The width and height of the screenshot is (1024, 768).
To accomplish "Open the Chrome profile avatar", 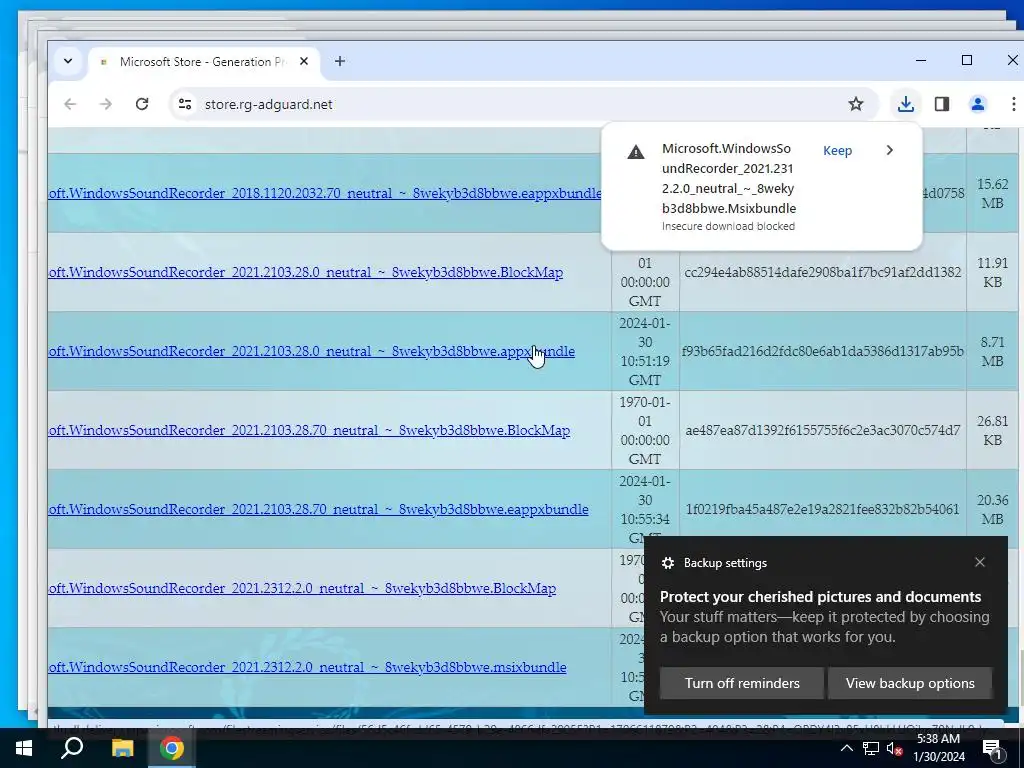I will [x=978, y=104].
